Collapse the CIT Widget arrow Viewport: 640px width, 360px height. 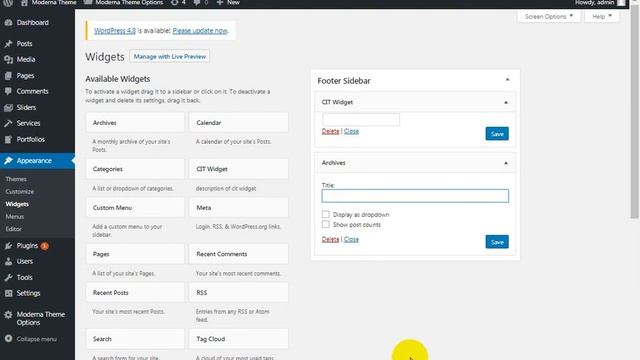506,102
